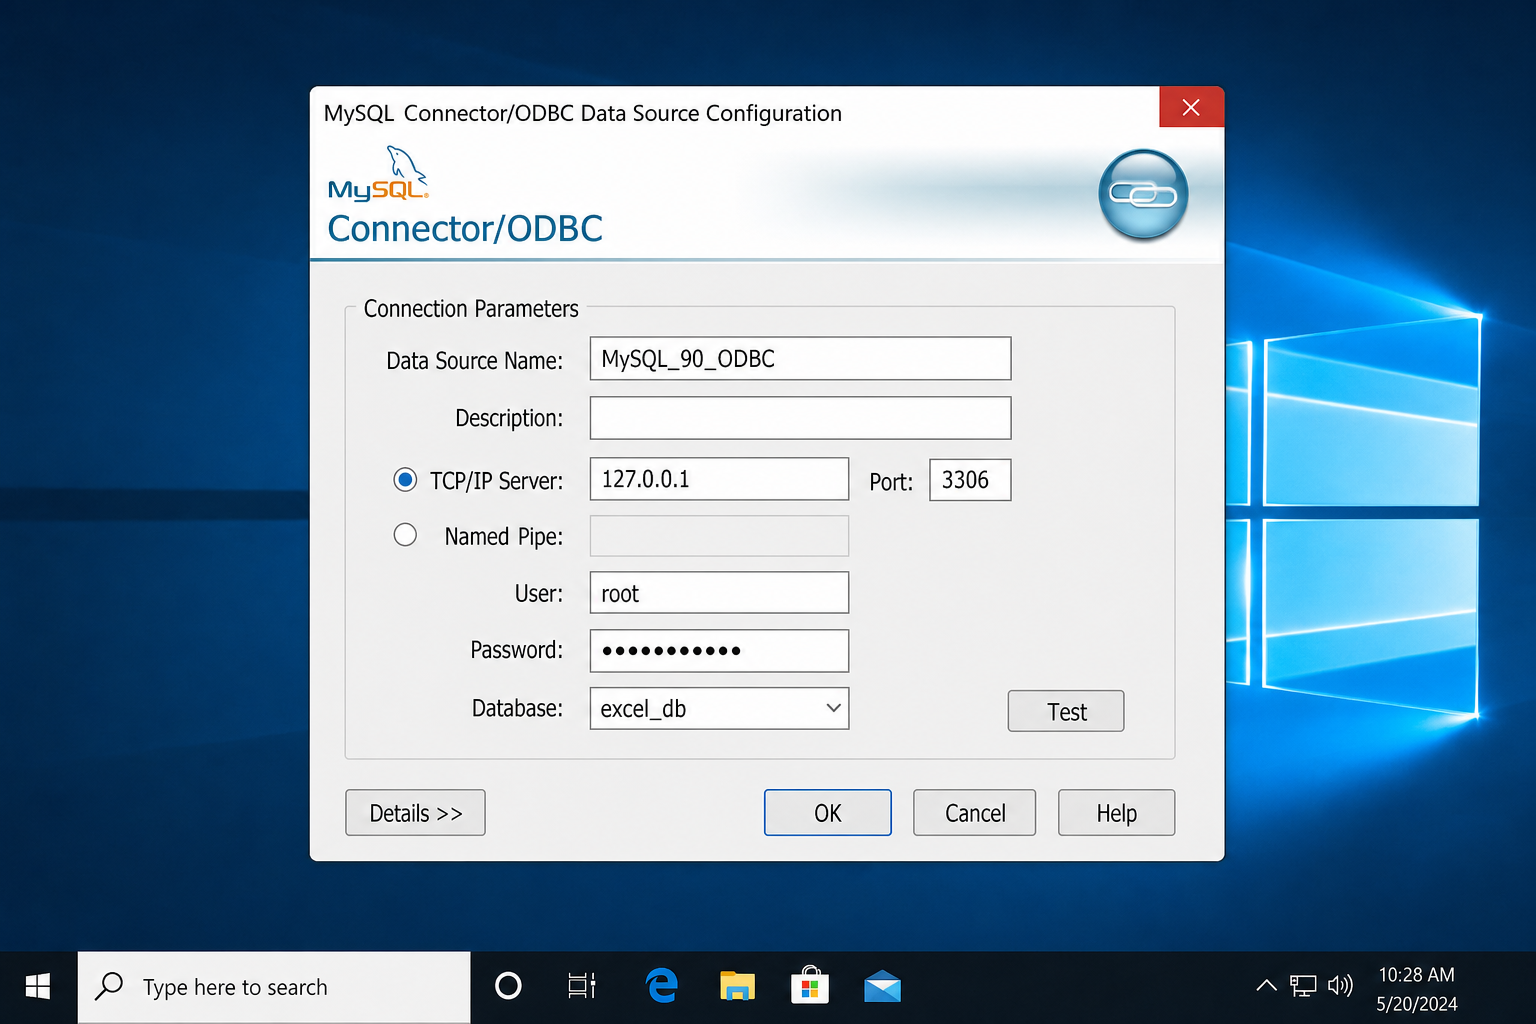The width and height of the screenshot is (1536, 1024).
Task: Click the network status tray icon
Action: (1303, 987)
